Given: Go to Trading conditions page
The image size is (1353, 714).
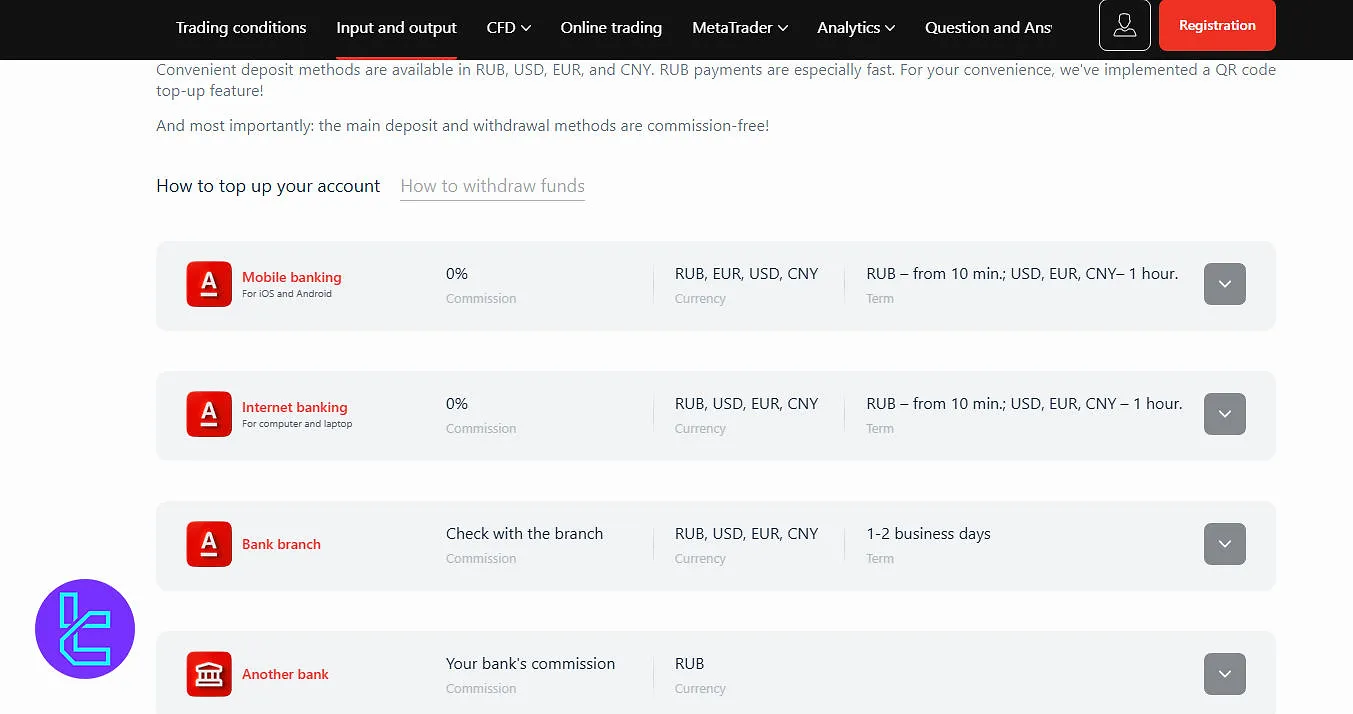Looking at the screenshot, I should point(241,28).
